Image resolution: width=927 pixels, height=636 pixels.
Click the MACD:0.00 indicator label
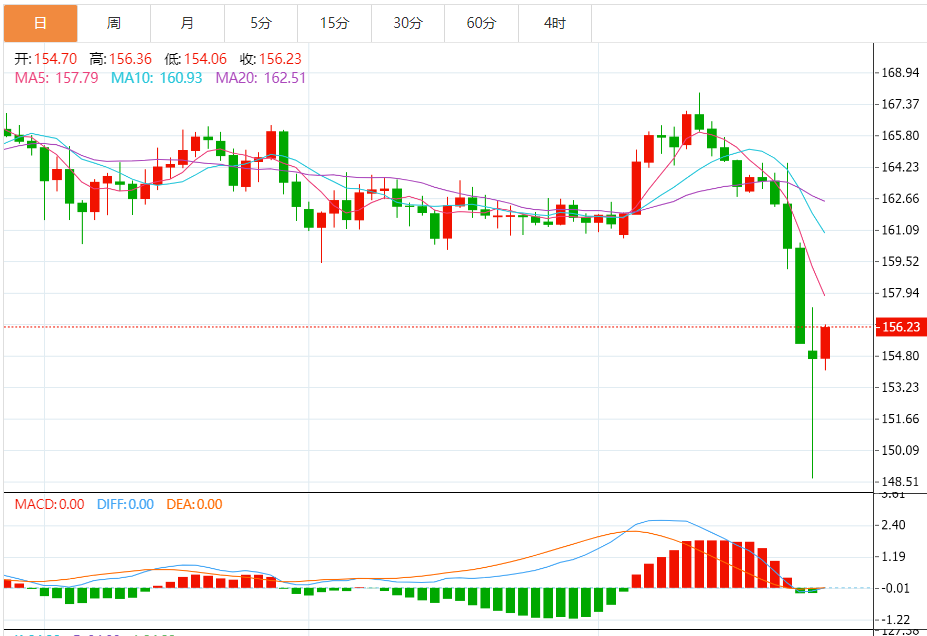pos(50,504)
